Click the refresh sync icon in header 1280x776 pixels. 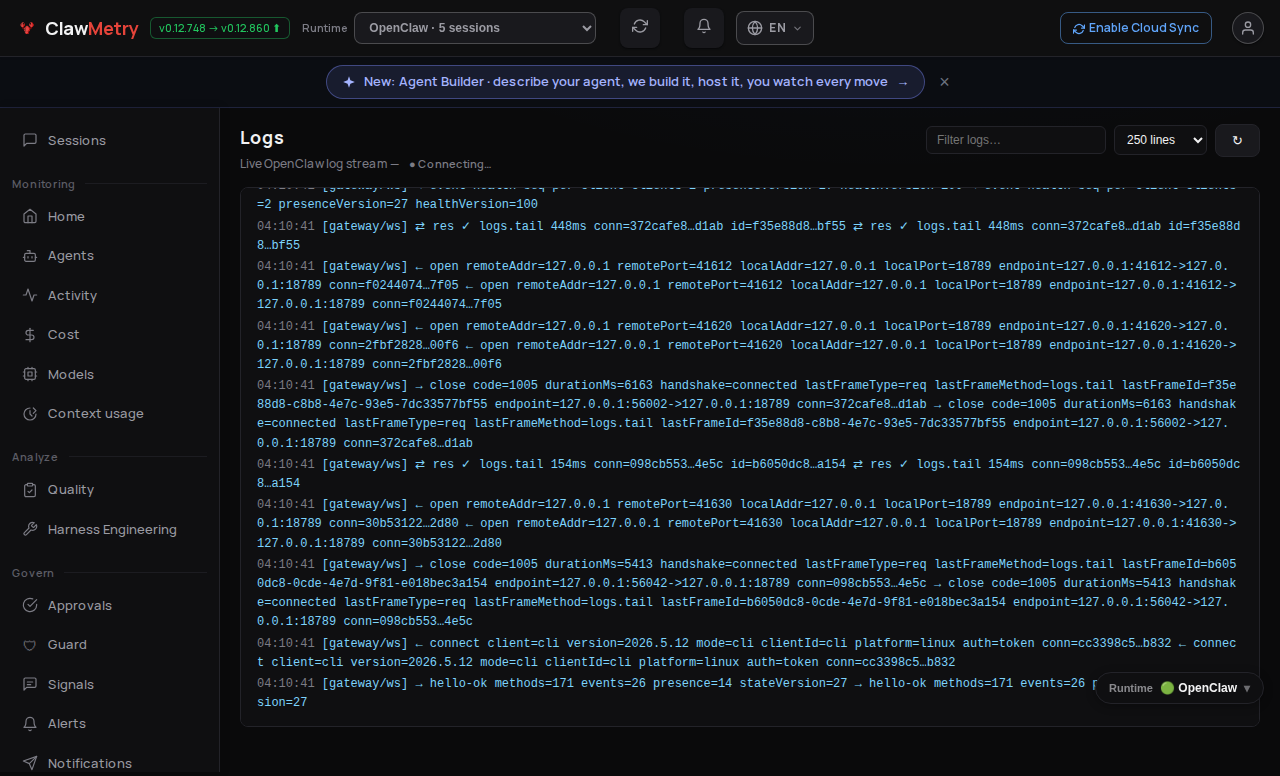tap(640, 28)
